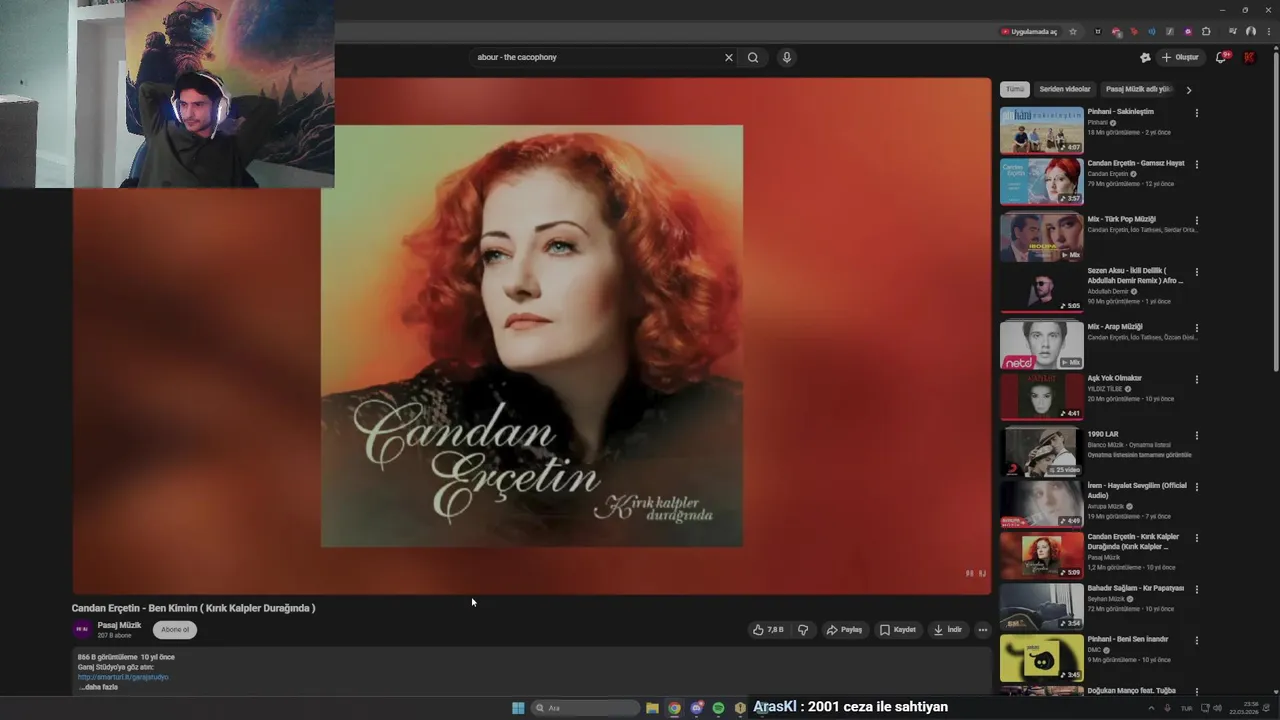Dislike the video with thumbs down

click(x=803, y=630)
